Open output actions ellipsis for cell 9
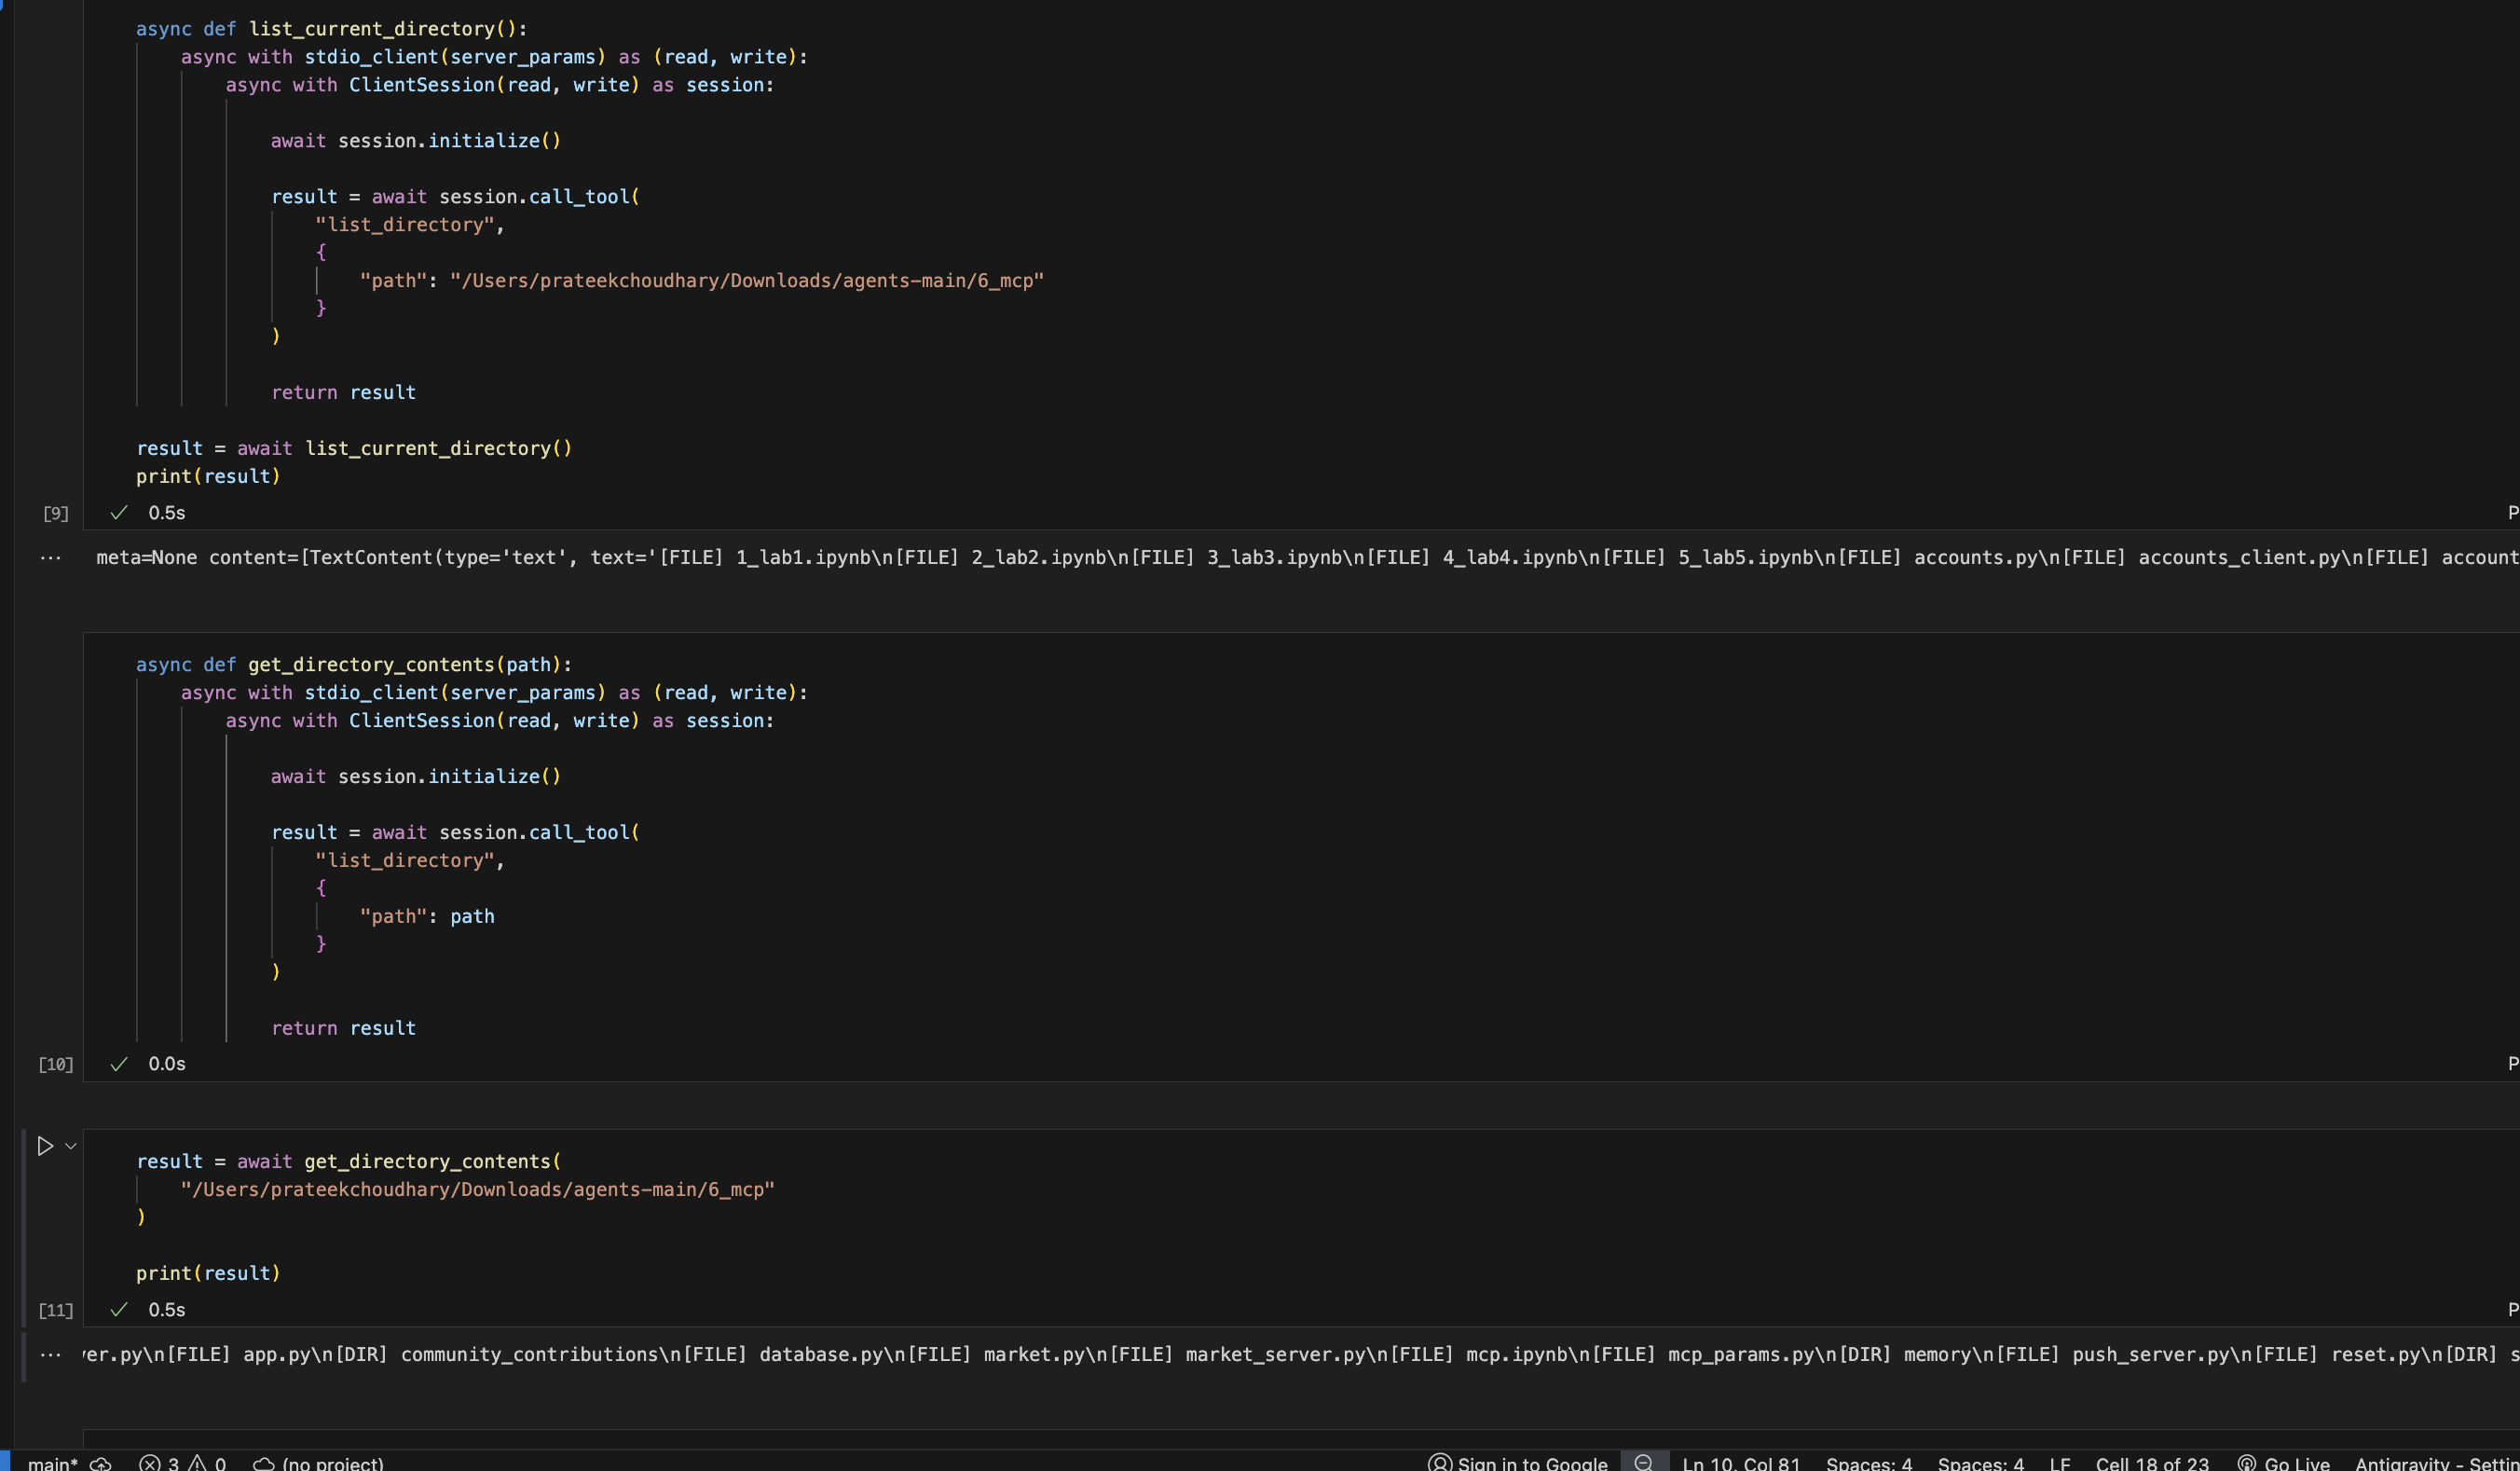The width and height of the screenshot is (2520, 1471). 50,558
